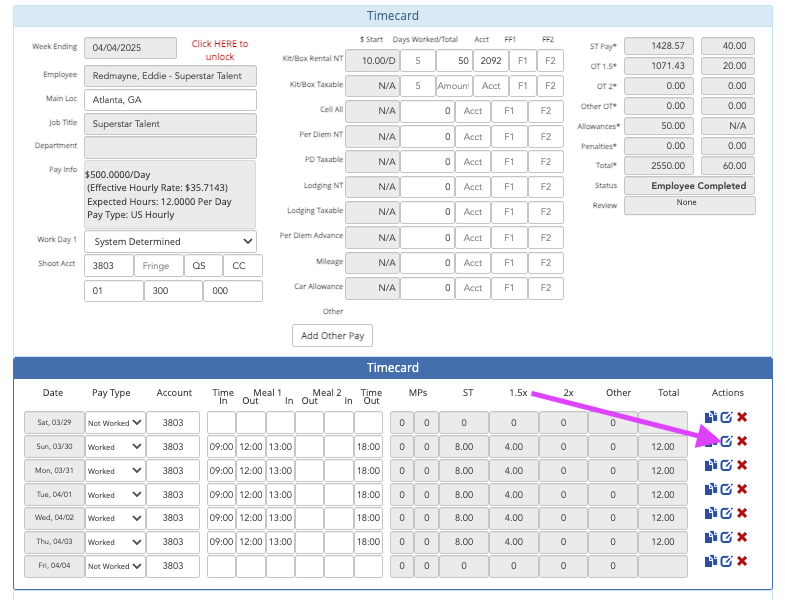Click the Fringe input field
Screen dimensions: 785x600
[159, 265]
